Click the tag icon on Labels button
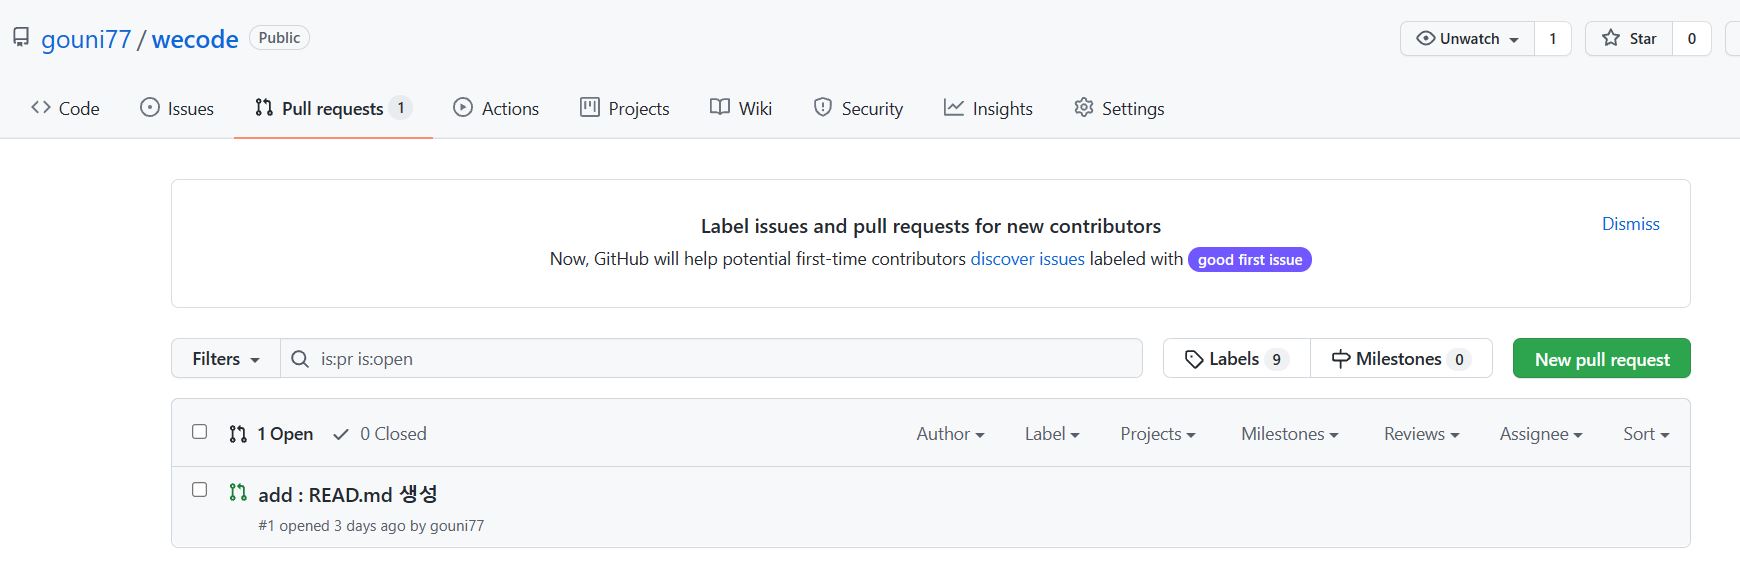 [1193, 359]
